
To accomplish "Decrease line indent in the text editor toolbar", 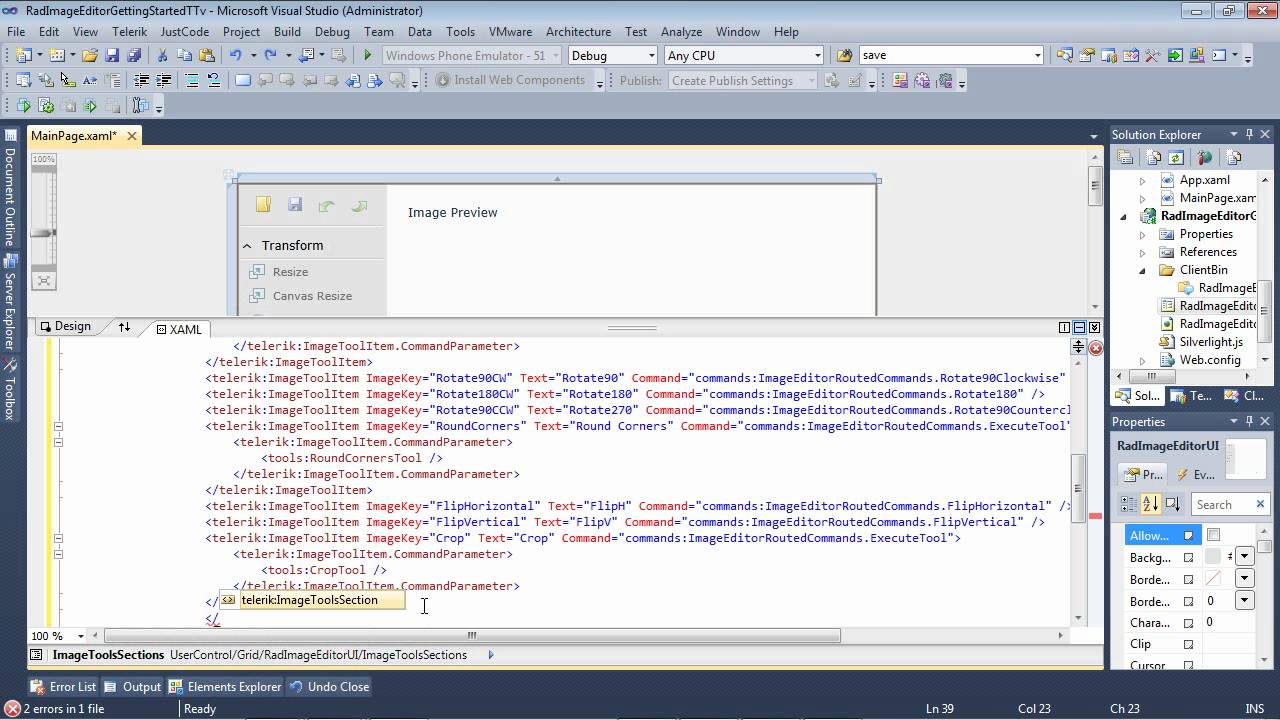I will [x=141, y=80].
